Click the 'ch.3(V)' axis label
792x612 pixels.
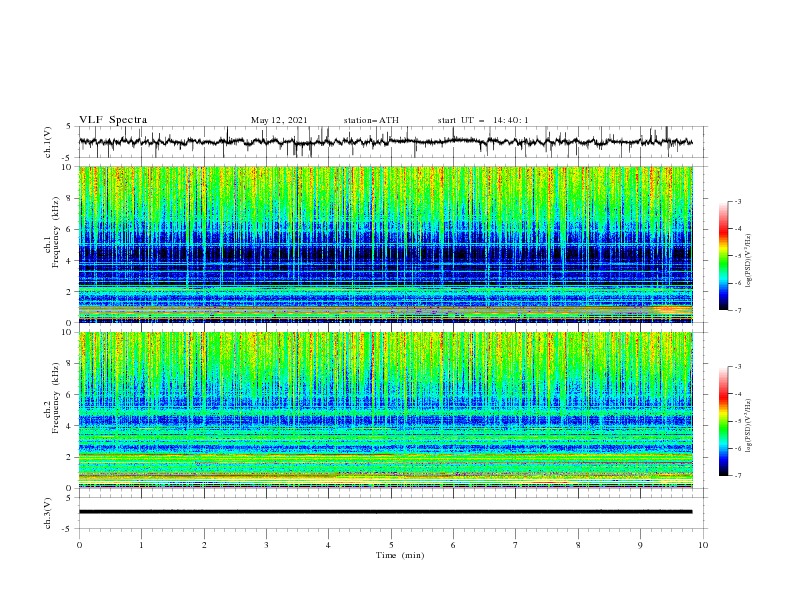point(48,513)
